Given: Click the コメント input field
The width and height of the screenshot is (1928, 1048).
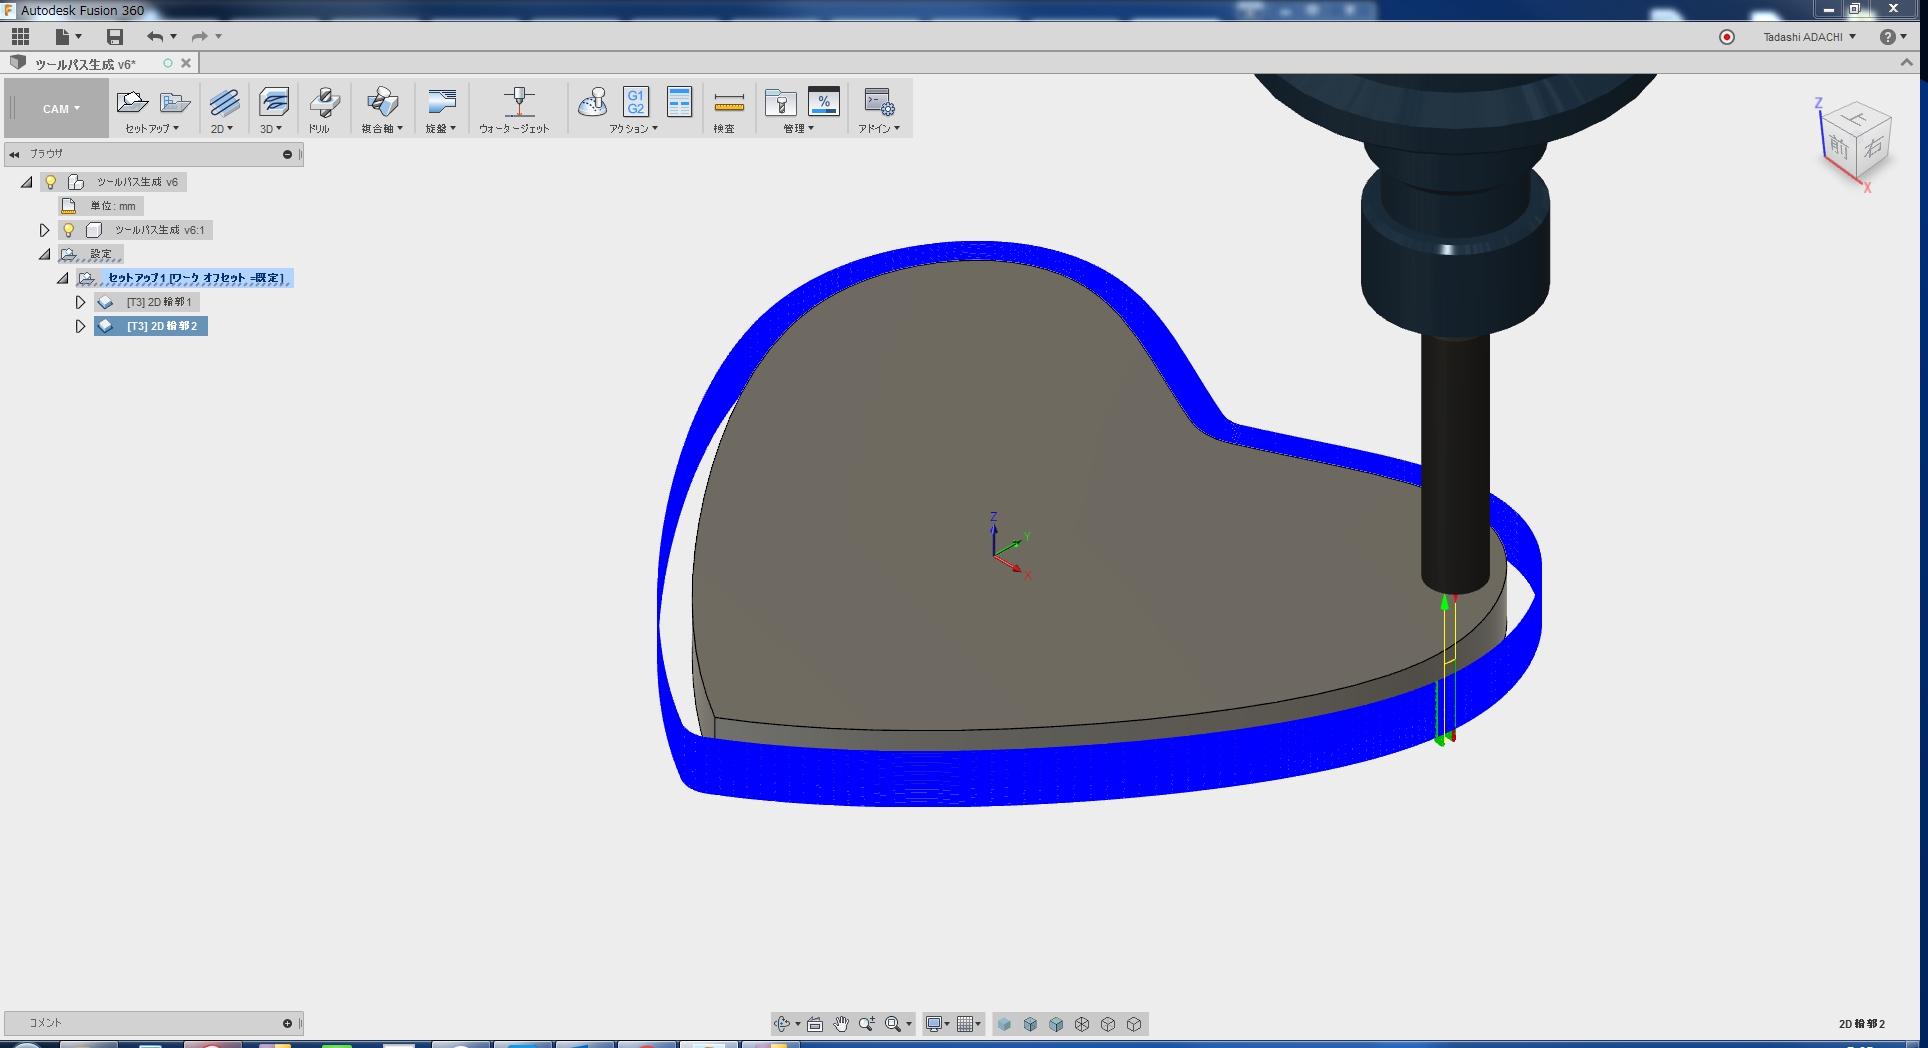Looking at the screenshot, I should pyautogui.click(x=150, y=1022).
